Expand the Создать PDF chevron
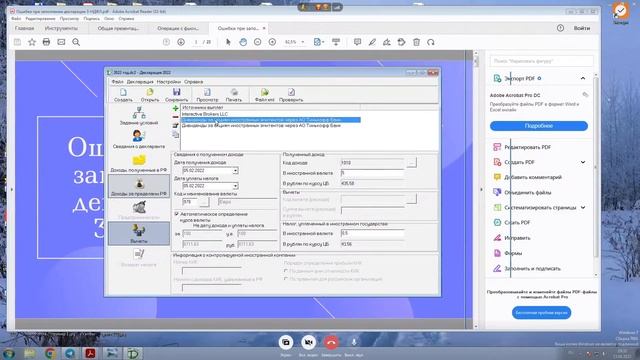The width and height of the screenshot is (640, 360). point(583,162)
